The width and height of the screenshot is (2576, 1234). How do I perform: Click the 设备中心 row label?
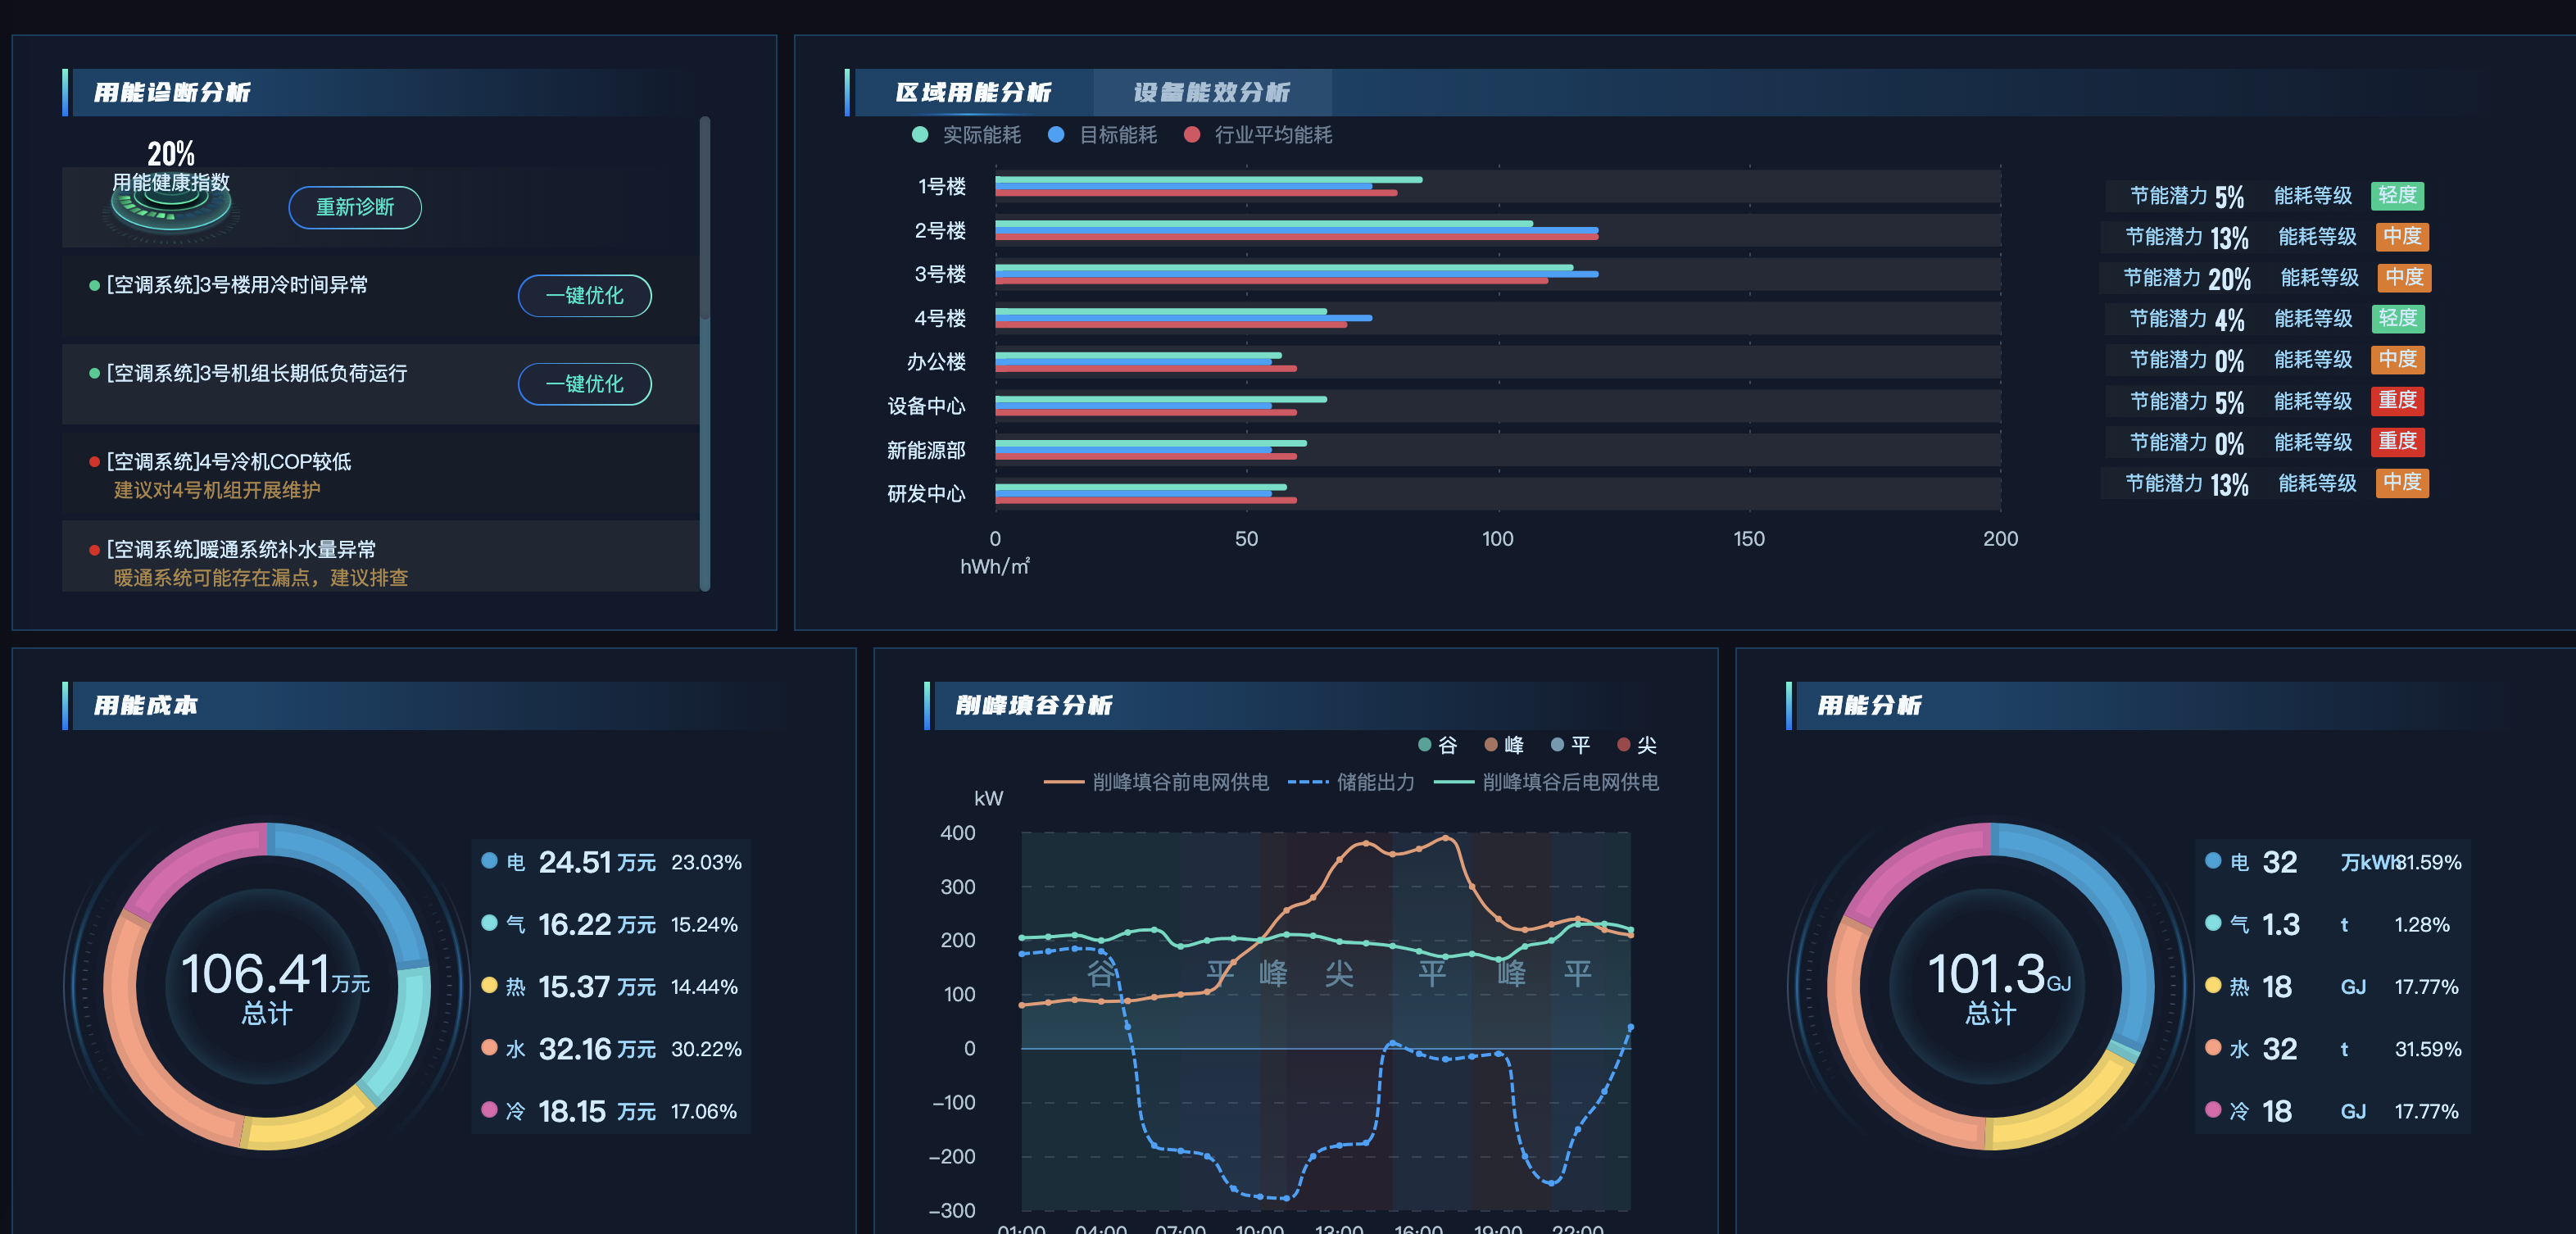927,406
